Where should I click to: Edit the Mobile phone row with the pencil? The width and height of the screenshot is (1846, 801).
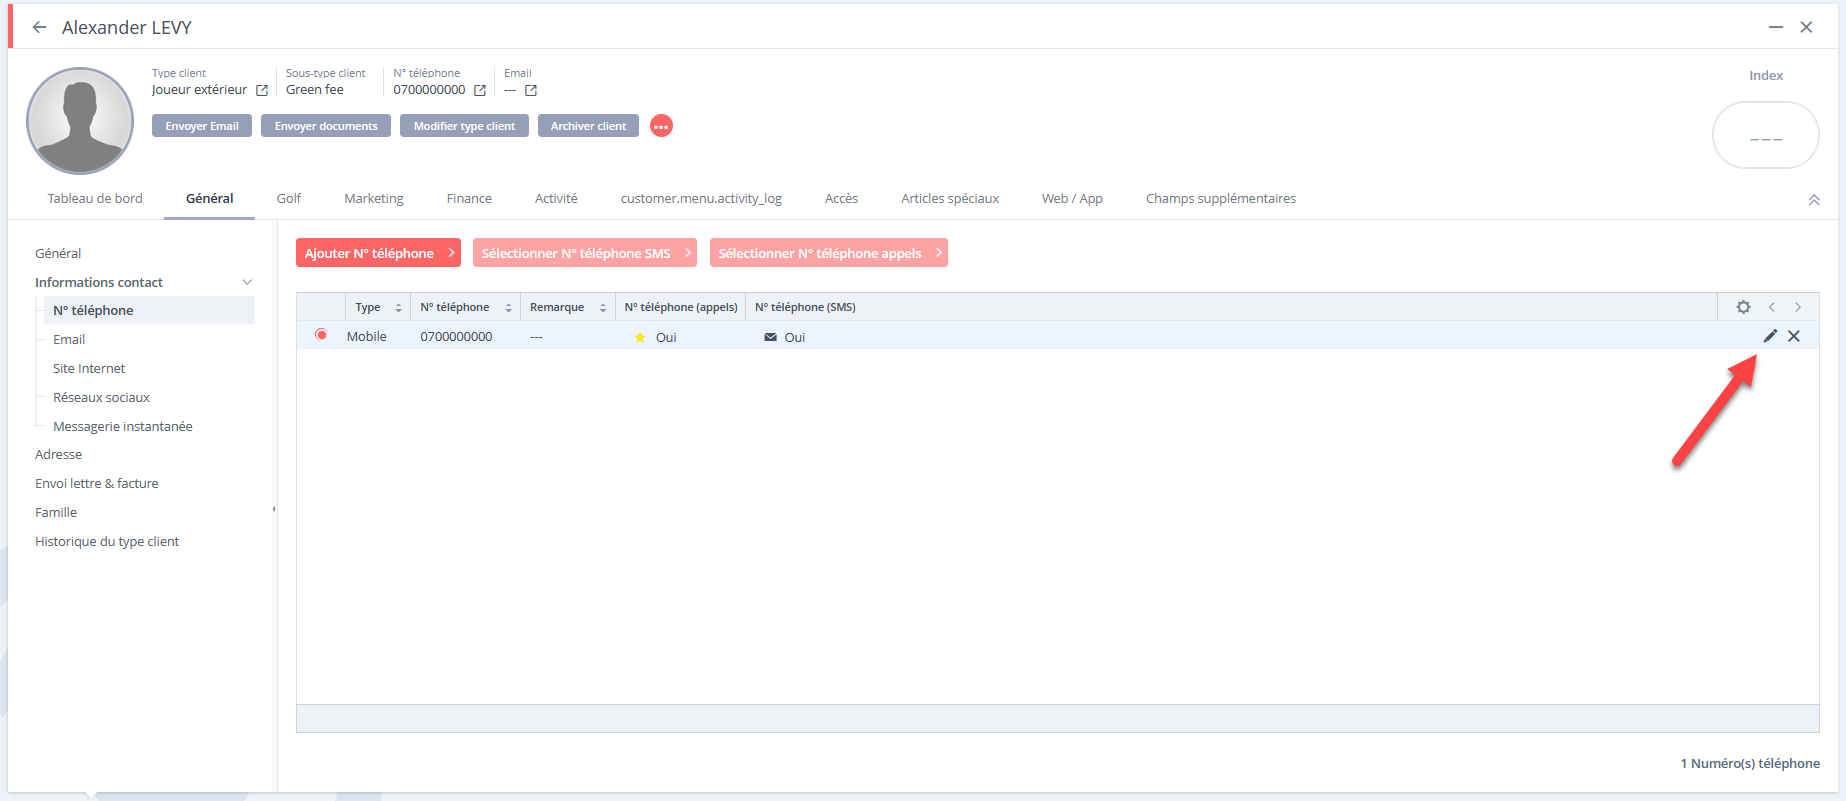(x=1770, y=336)
